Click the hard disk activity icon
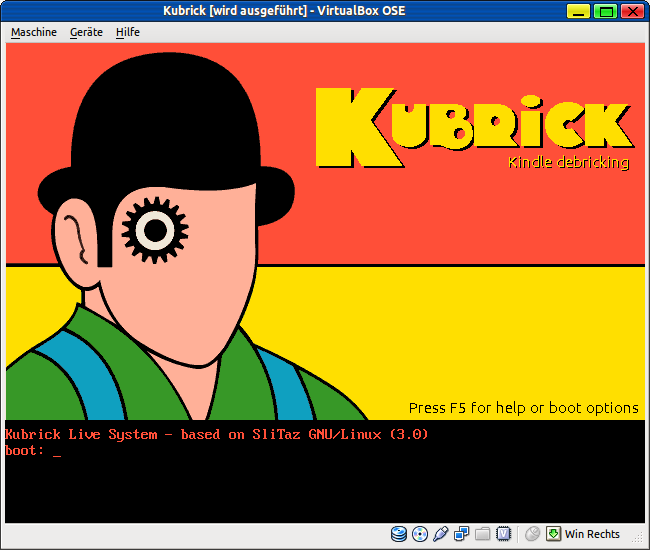Image resolution: width=650 pixels, height=550 pixels. [399, 534]
